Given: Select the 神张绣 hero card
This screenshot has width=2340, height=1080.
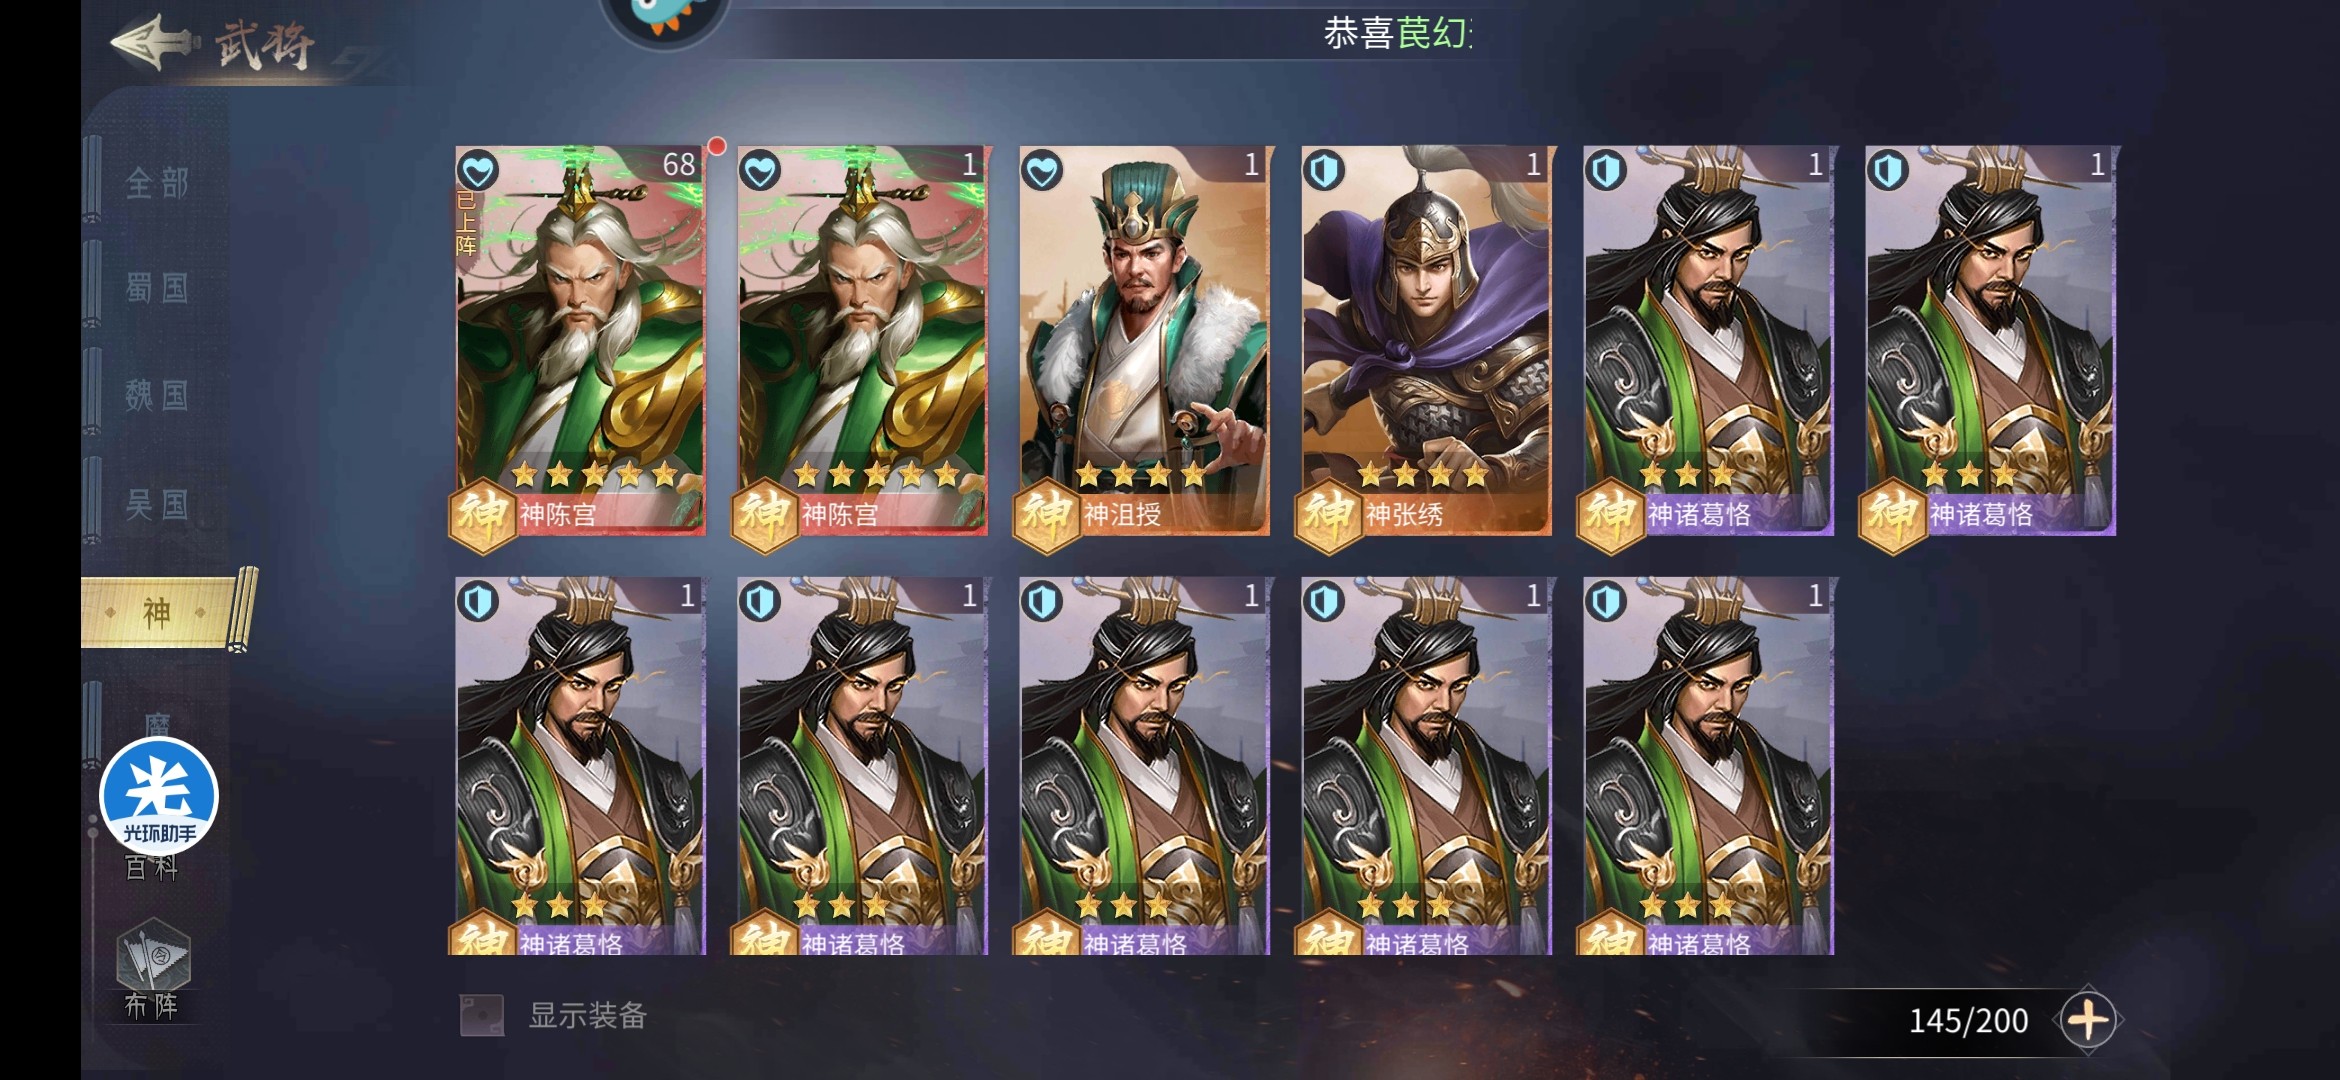Looking at the screenshot, I should (x=1427, y=341).
